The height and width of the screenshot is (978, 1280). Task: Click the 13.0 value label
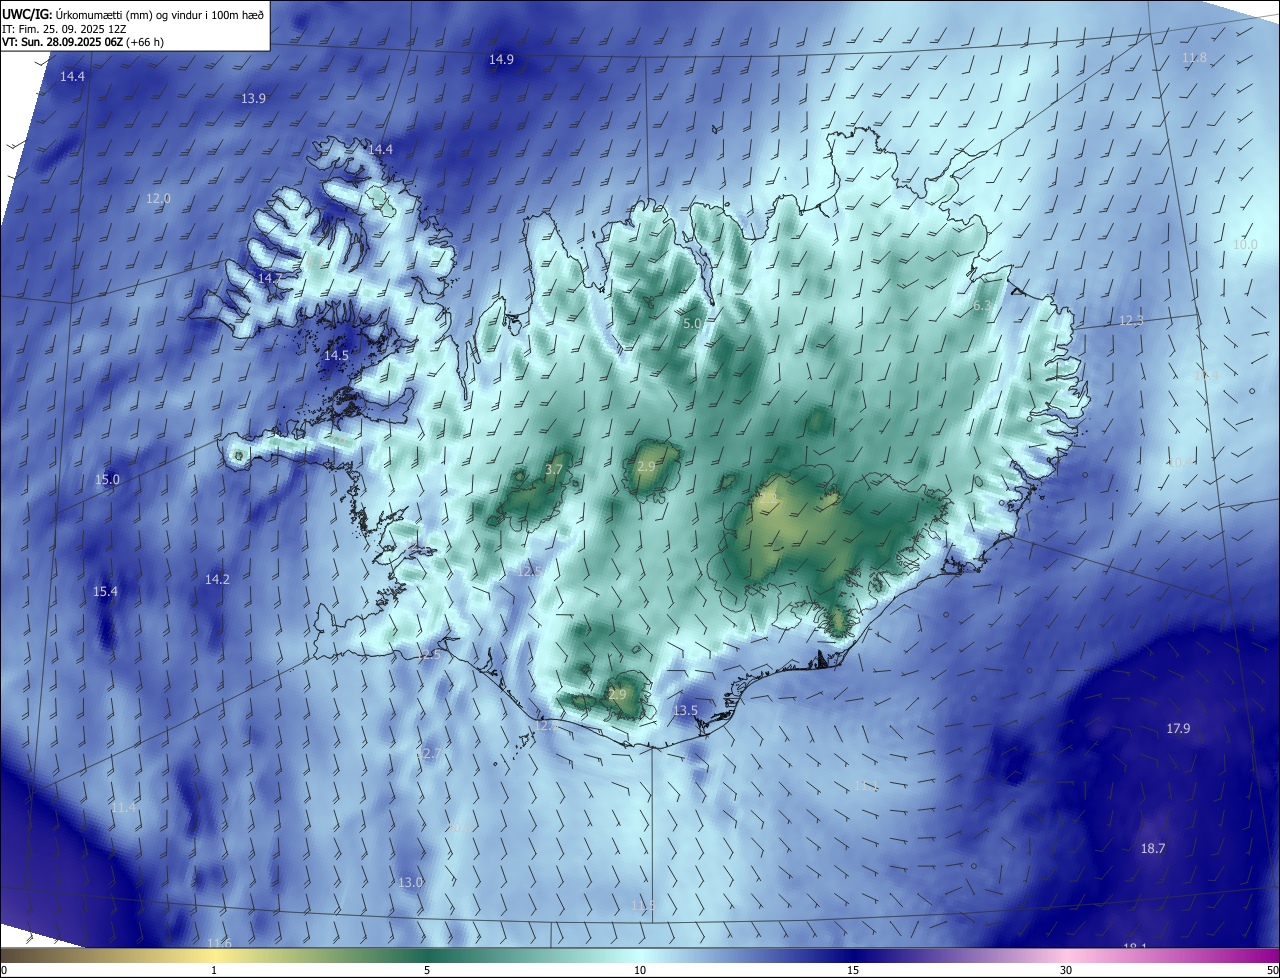[411, 882]
